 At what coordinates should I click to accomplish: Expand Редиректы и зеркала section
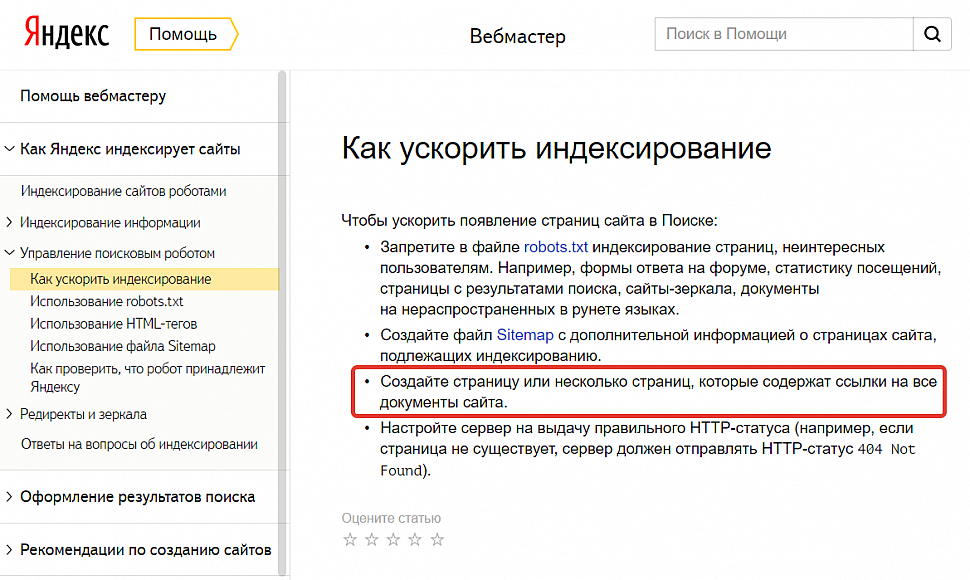10,414
